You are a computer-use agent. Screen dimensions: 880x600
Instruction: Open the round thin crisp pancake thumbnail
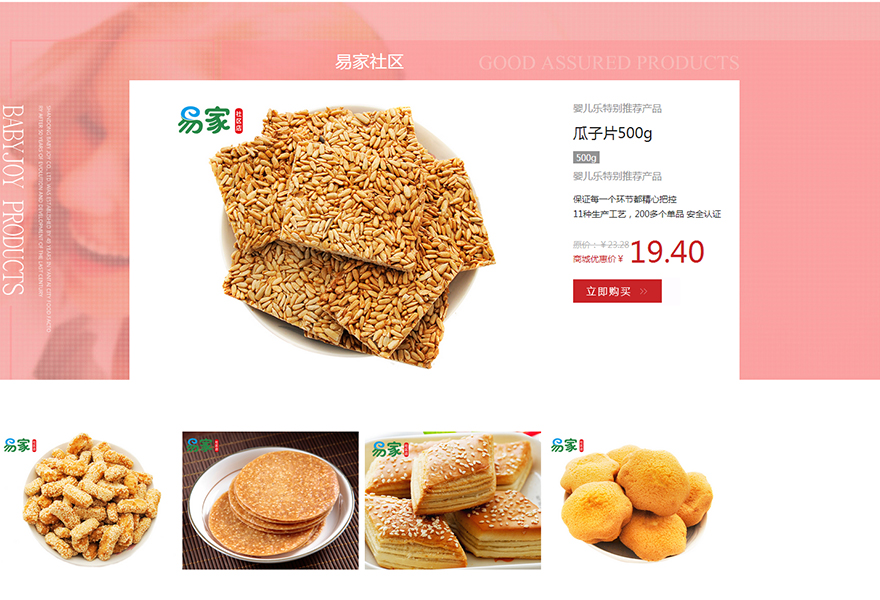click(271, 500)
